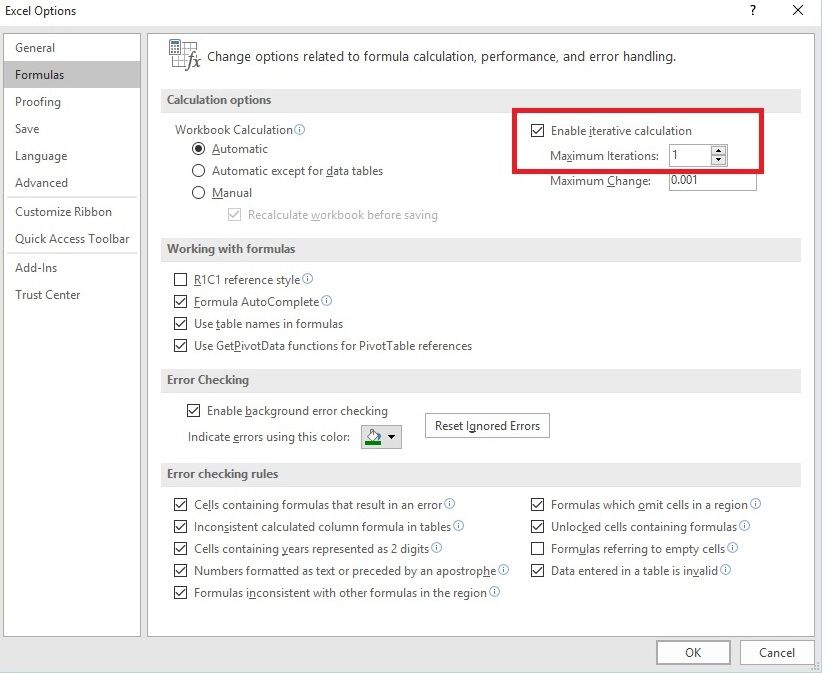831x673 pixels.
Task: Open the Quick Access Toolbar category
Action: 72,239
